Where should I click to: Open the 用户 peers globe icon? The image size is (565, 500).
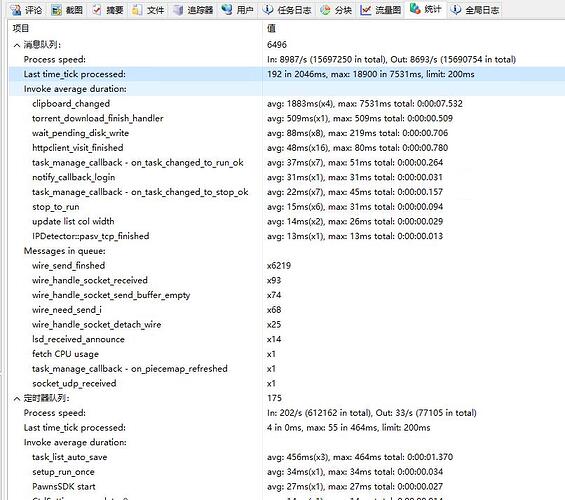click(227, 9)
